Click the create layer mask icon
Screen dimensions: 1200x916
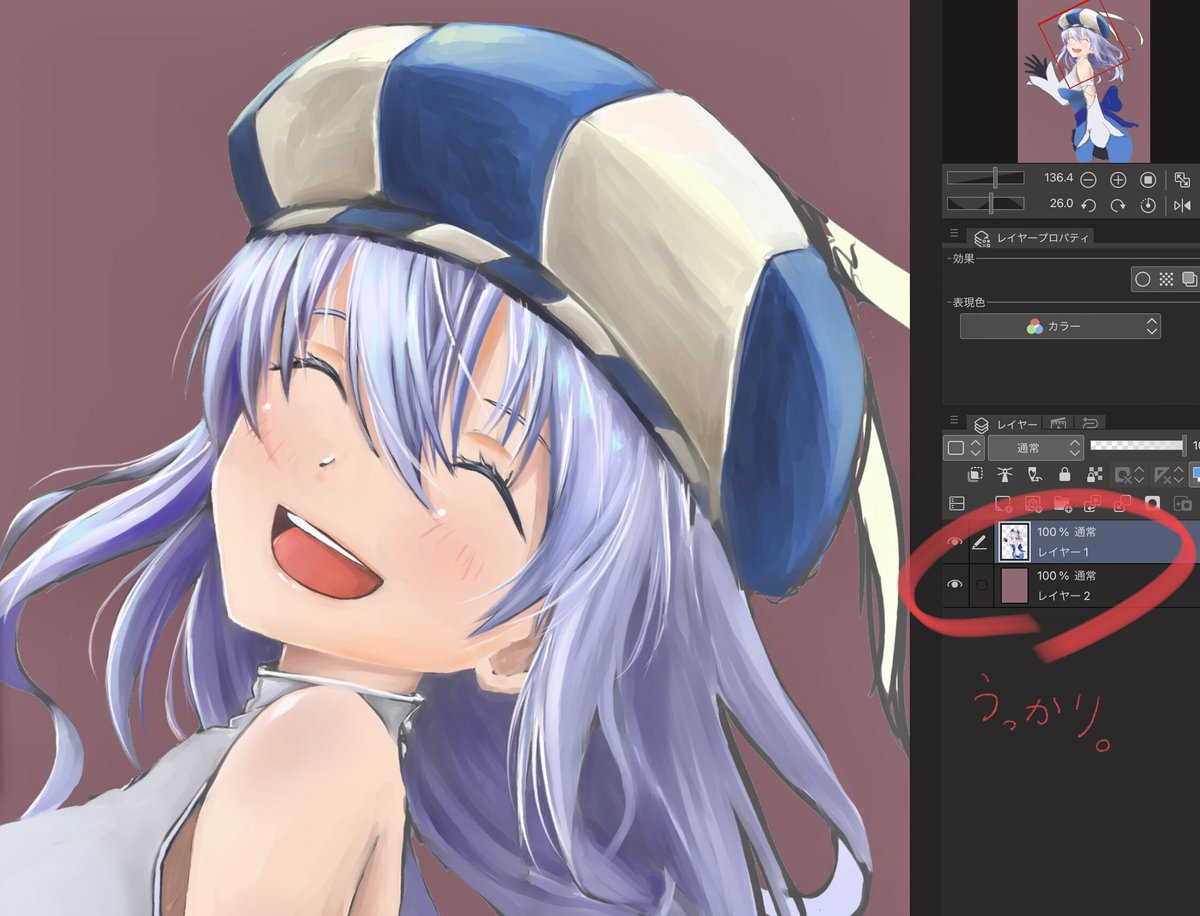pyautogui.click(x=1151, y=504)
